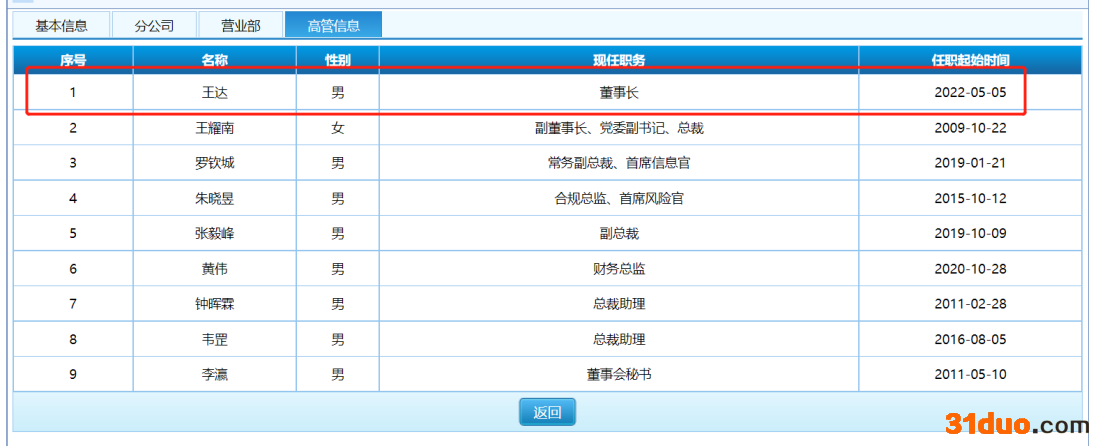This screenshot has height=446, width=1108.
Task: Click the 董事长 position cell
Action: click(x=619, y=93)
